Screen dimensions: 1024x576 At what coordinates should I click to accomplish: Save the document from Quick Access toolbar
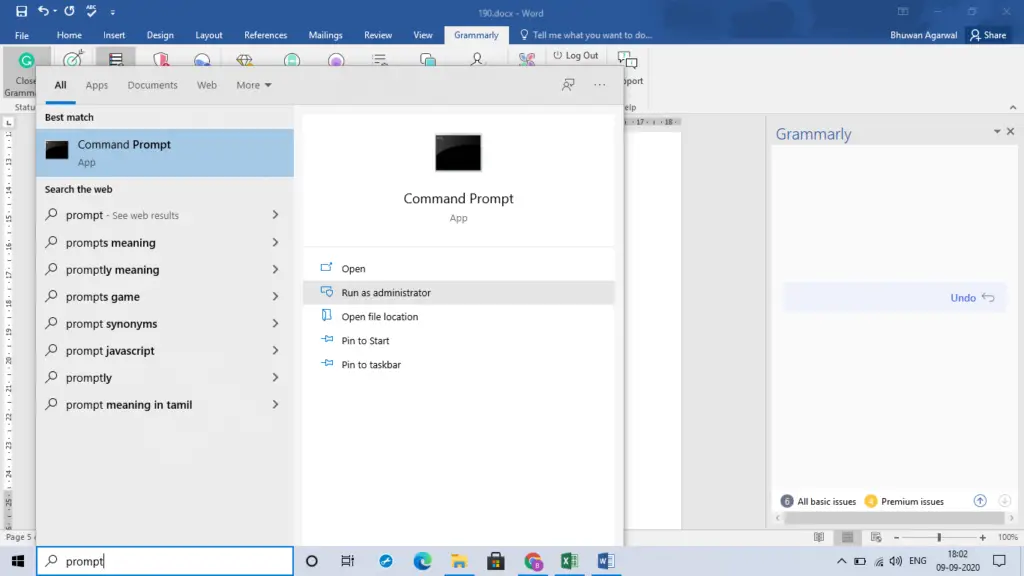21,11
